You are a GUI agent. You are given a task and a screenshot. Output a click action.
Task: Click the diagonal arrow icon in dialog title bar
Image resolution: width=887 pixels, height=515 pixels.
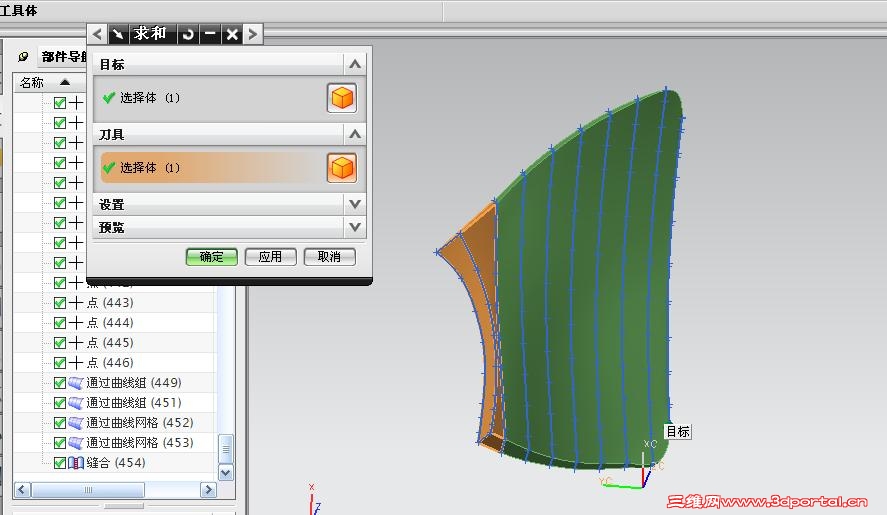118,34
